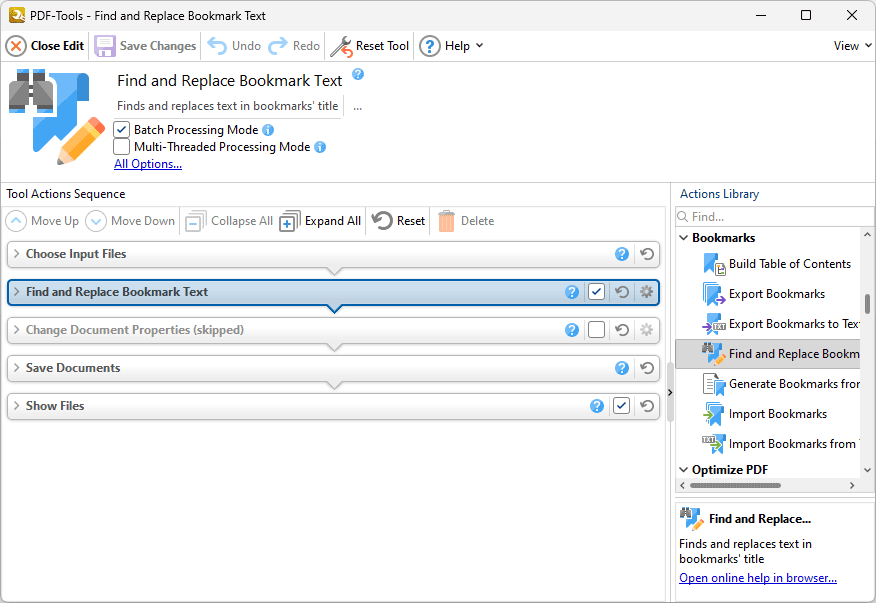Click the Close Edit button label
Image resolution: width=876 pixels, height=603 pixels.
point(58,46)
